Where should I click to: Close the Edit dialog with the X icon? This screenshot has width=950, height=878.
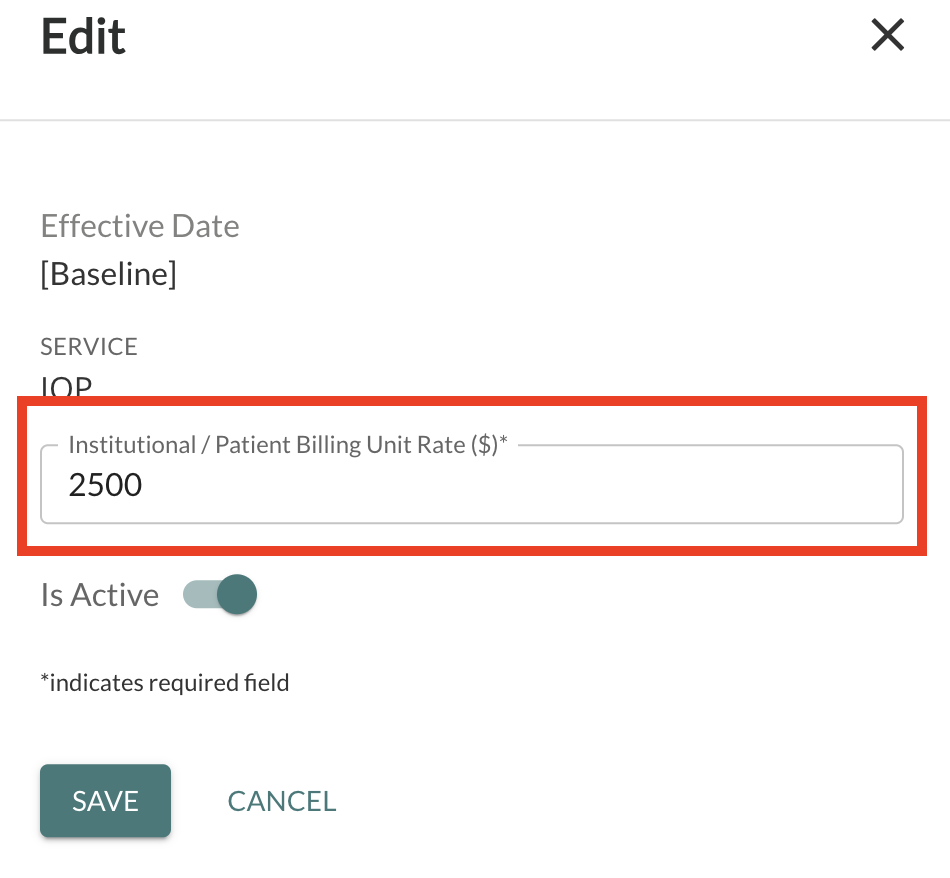click(x=887, y=36)
